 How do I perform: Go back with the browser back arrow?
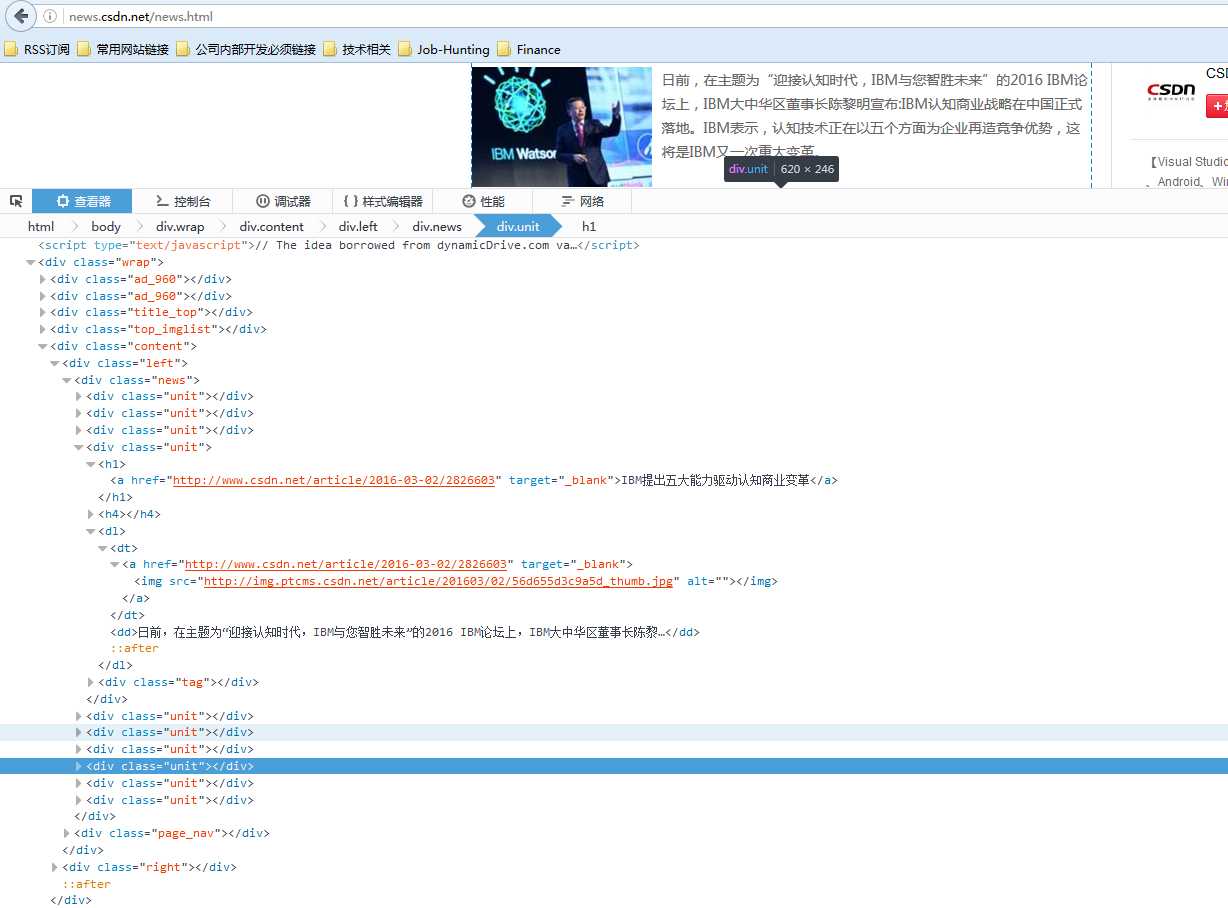click(x=21, y=16)
